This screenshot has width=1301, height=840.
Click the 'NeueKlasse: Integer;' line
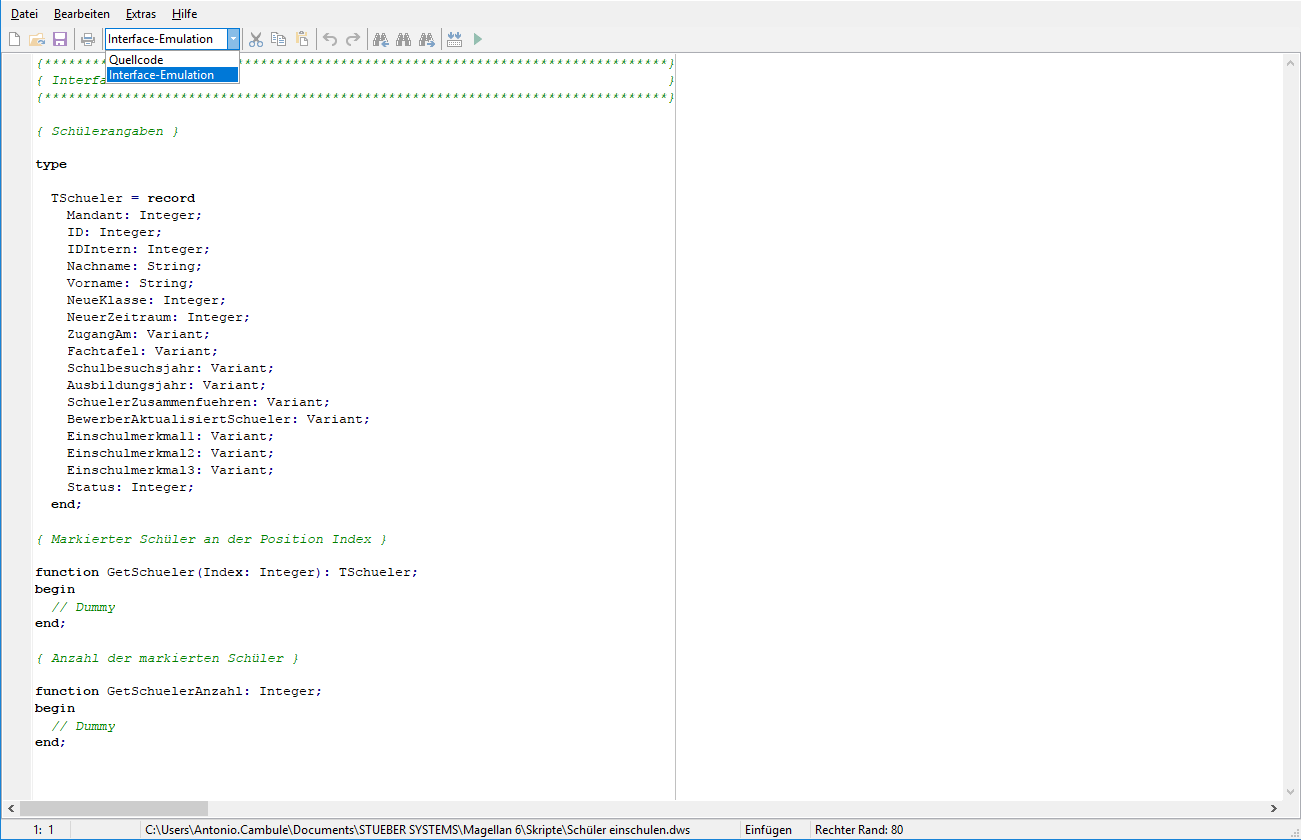click(146, 300)
